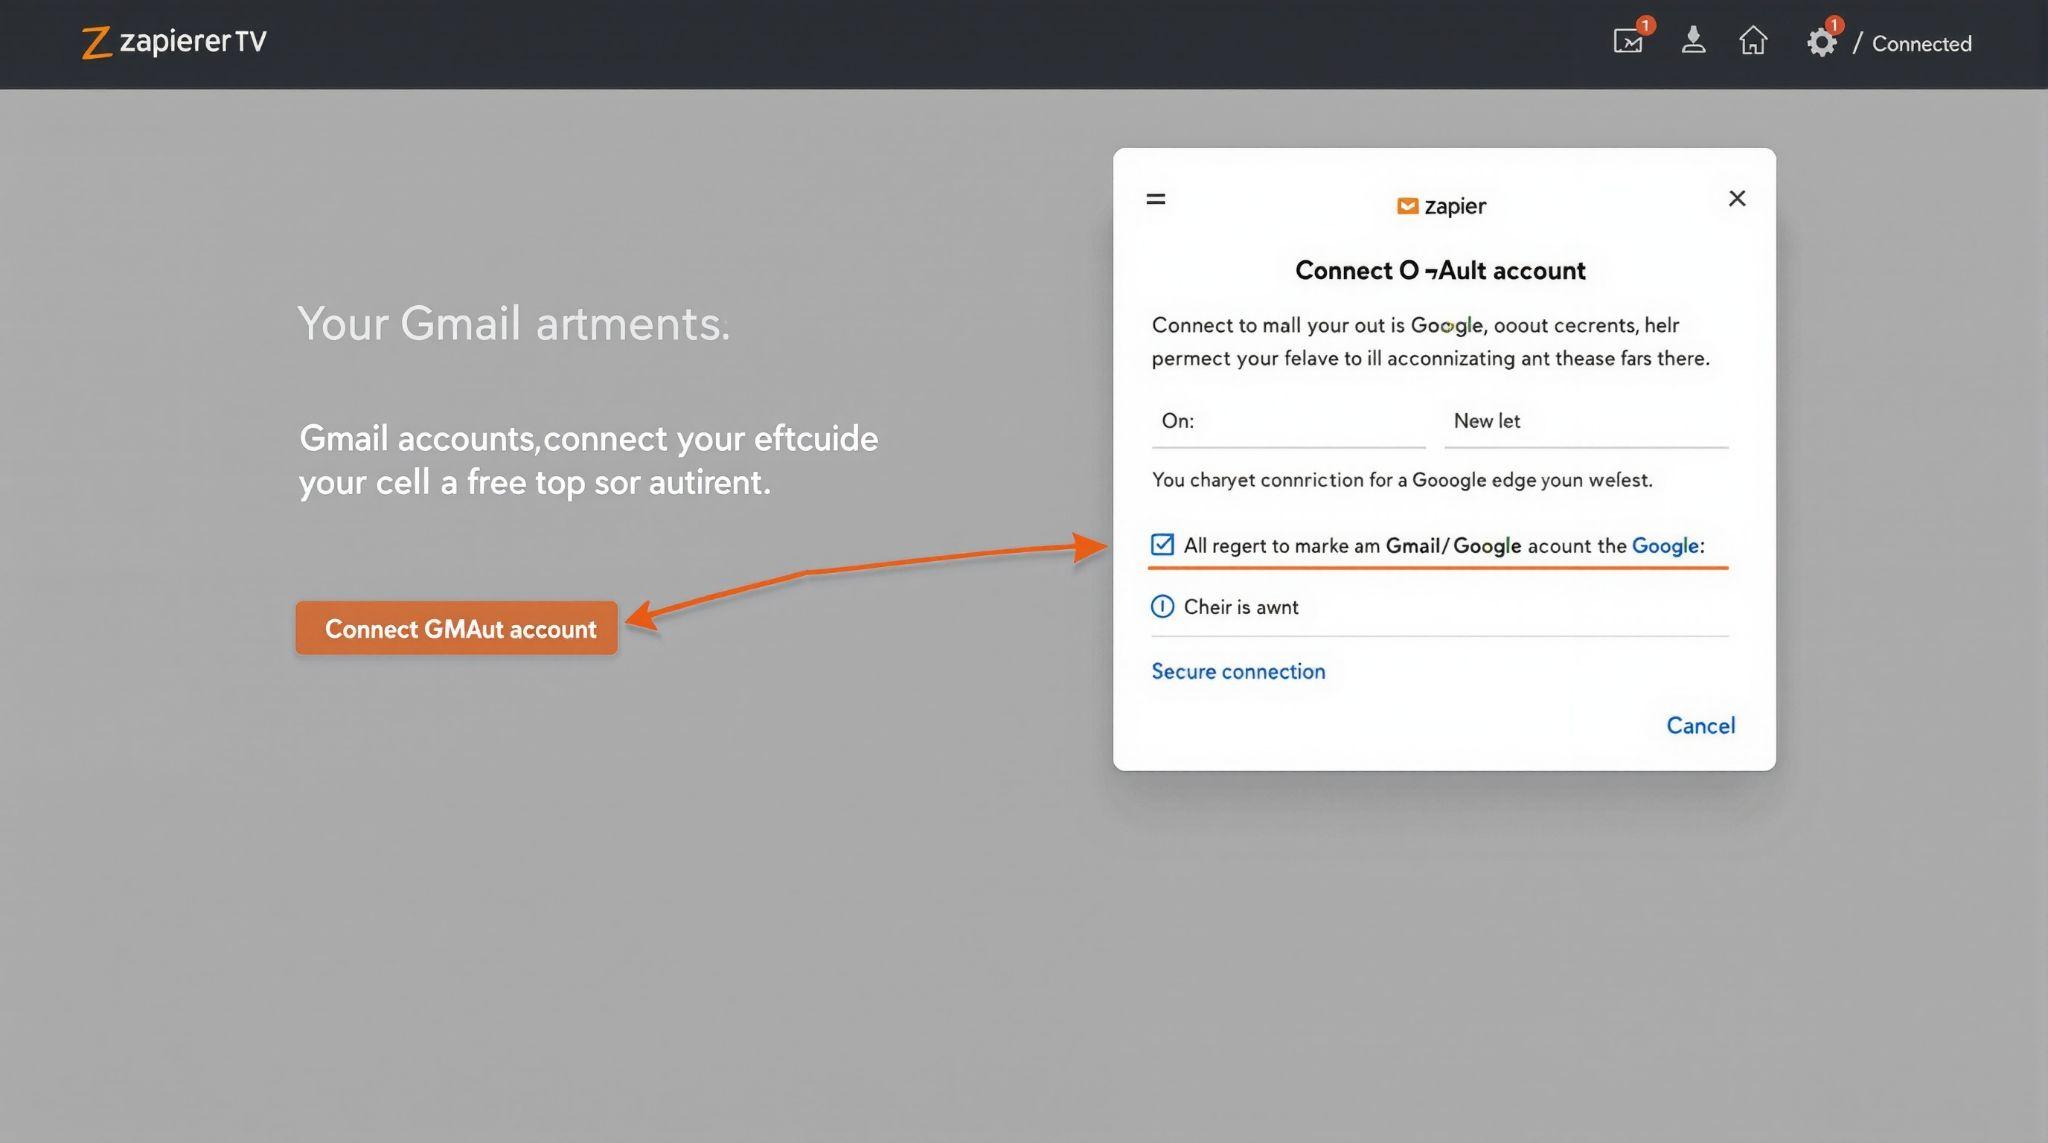The image size is (2048, 1143).
Task: Click the 'On:' input field
Action: coord(1288,422)
